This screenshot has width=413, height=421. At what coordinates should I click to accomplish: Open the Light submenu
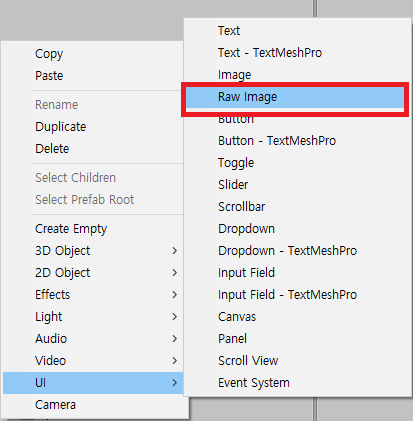click(93, 317)
